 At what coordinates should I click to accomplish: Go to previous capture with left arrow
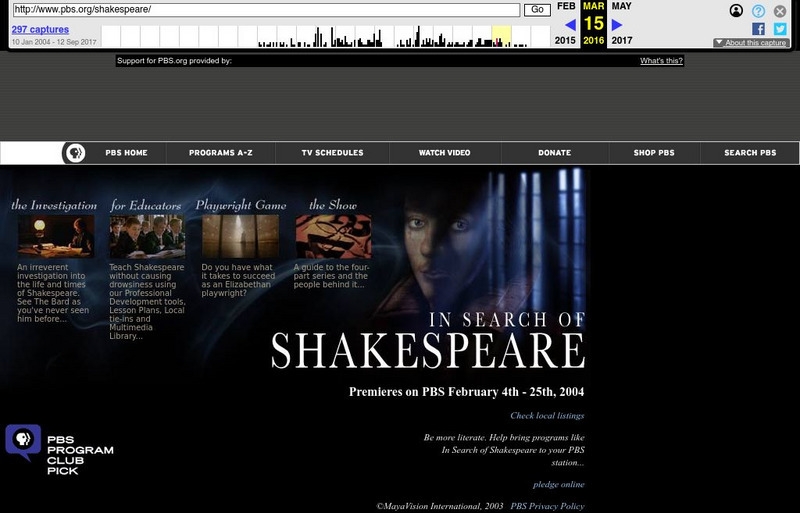[570, 25]
